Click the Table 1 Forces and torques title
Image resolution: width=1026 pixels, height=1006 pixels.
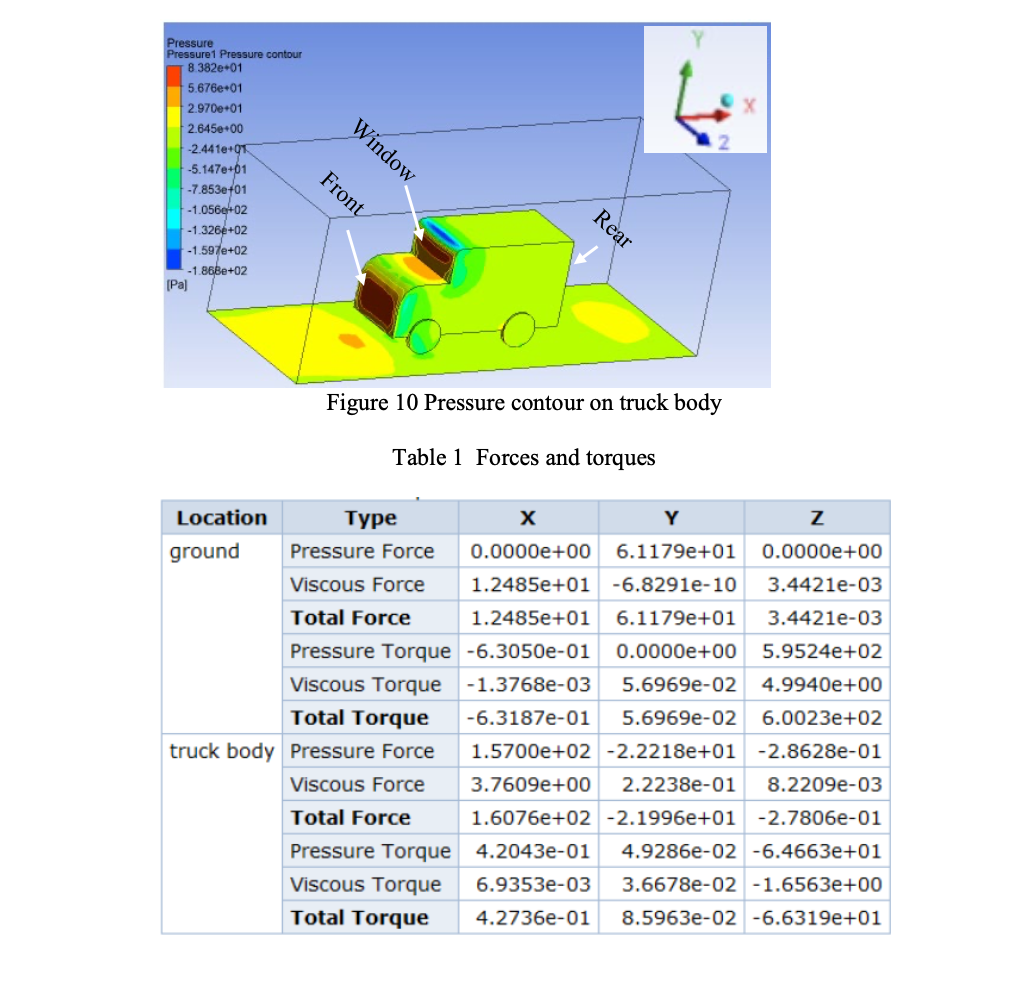[x=523, y=458]
